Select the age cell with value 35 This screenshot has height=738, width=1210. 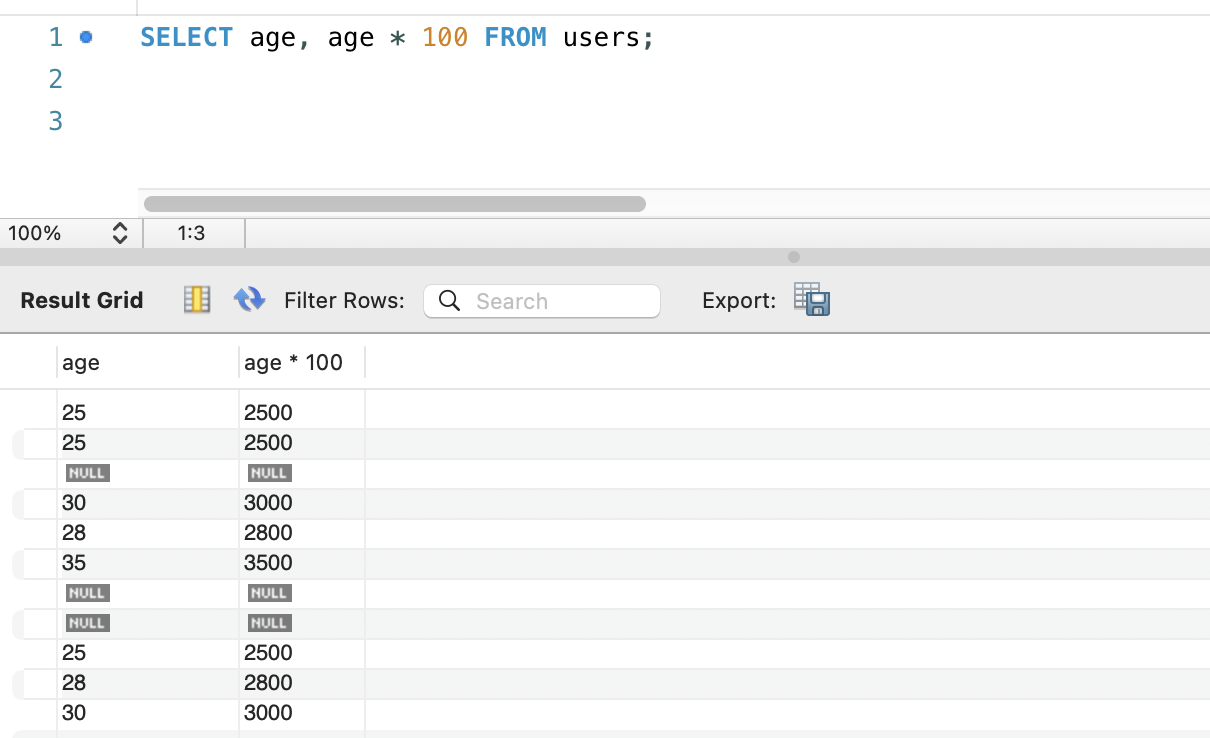[74, 563]
